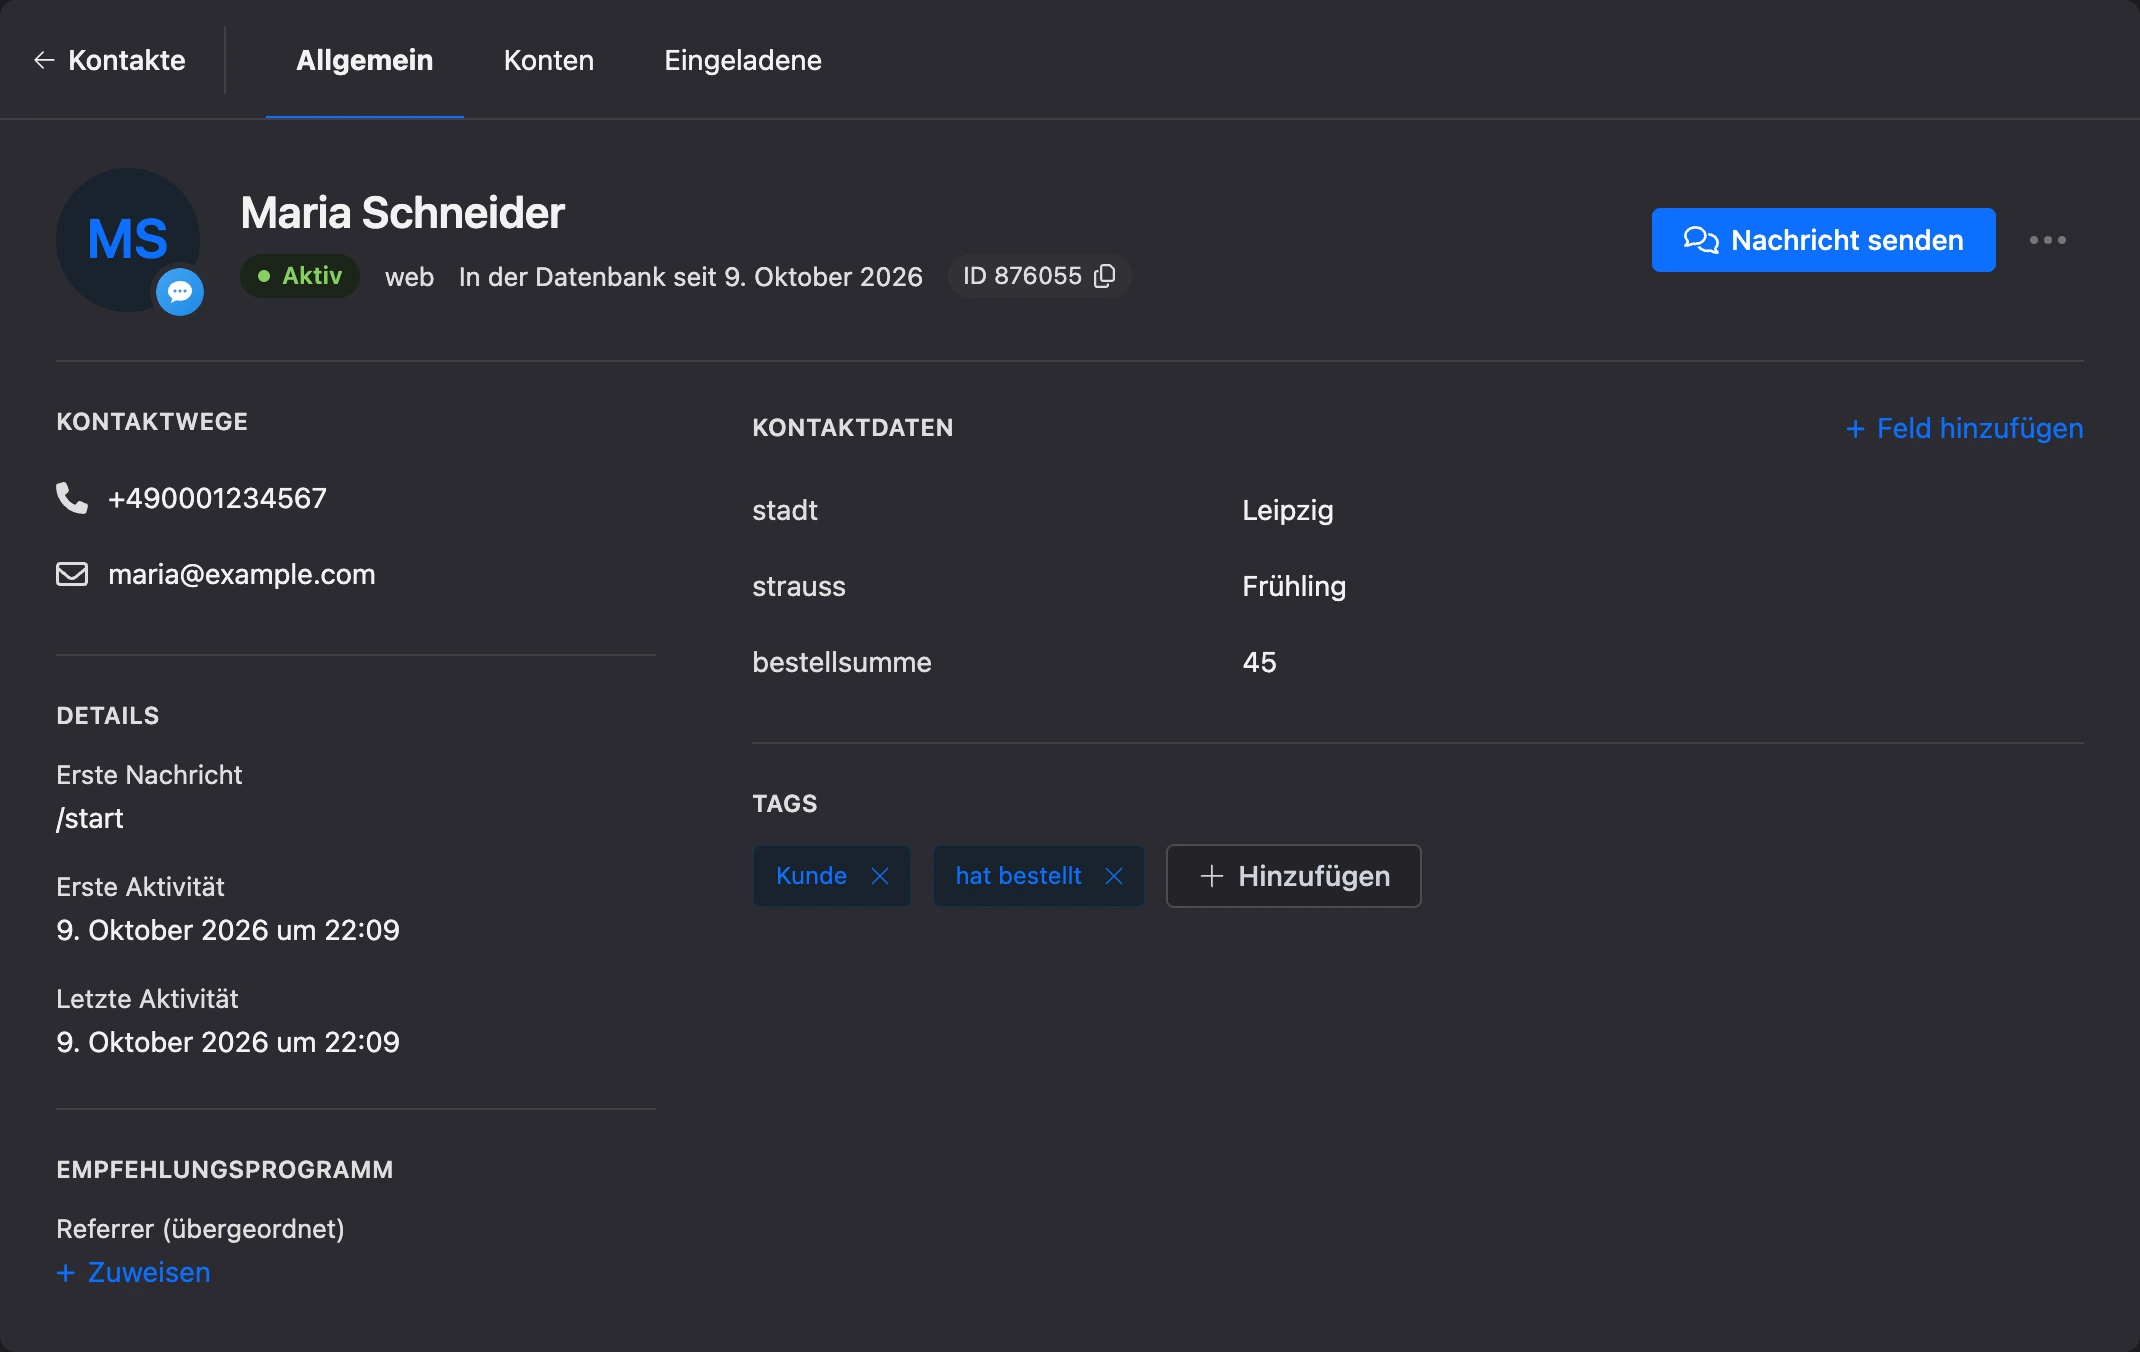Screen dimensions: 2140x1352
Task: Click the envelope email icon
Action: (72, 574)
